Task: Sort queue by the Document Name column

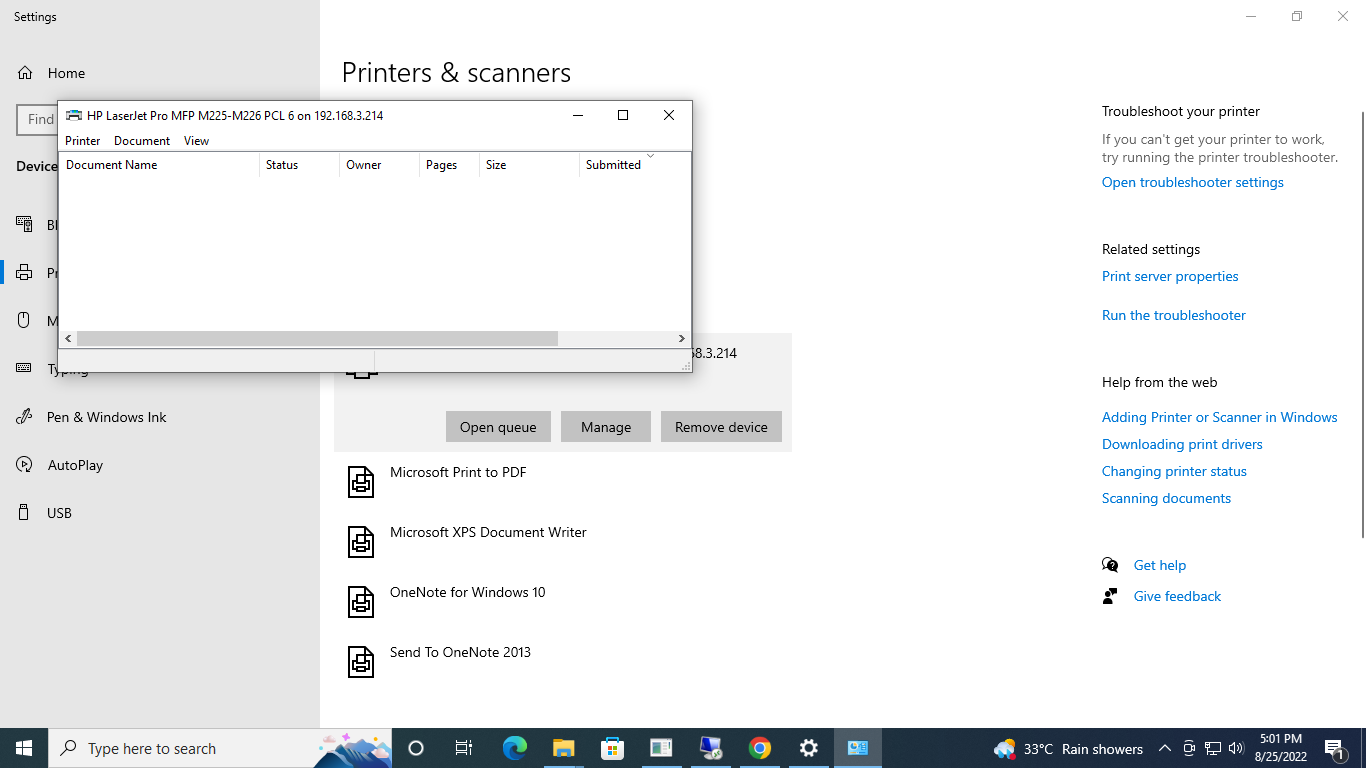Action: (x=160, y=165)
